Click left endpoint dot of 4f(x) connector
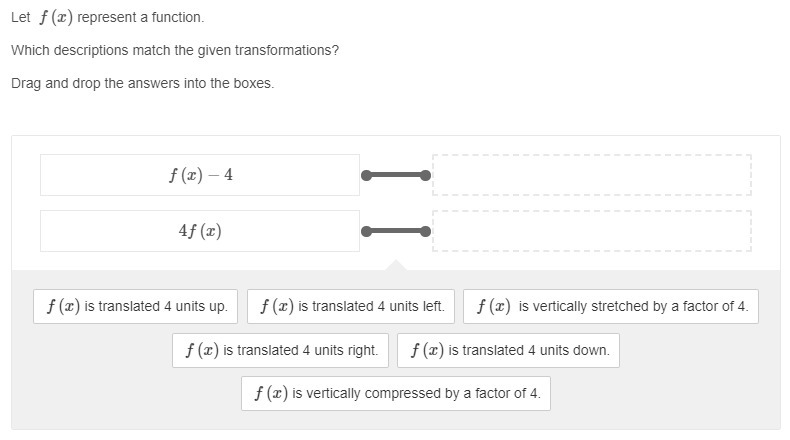Viewport: 790px width, 440px height. coord(367,231)
